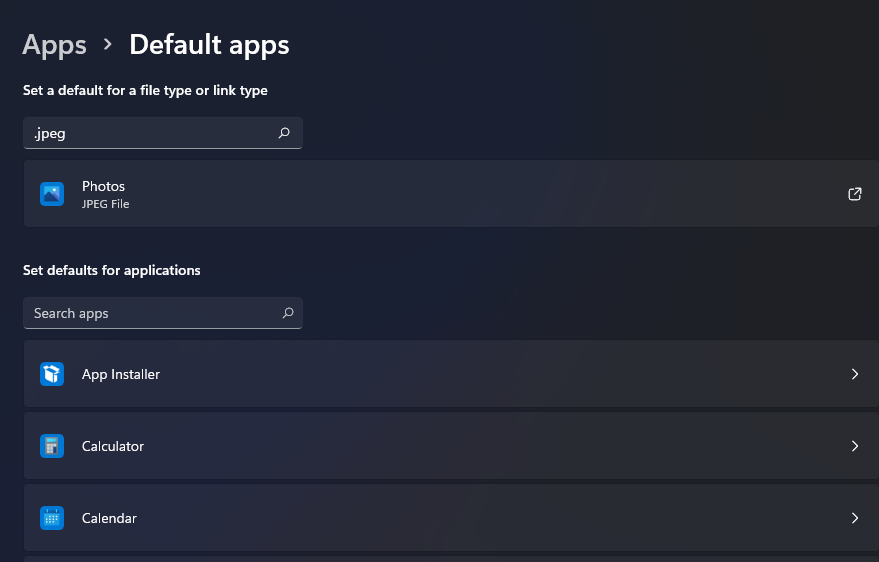Image resolution: width=879 pixels, height=562 pixels.
Task: Open the external link icon on Photos row
Action: point(855,194)
